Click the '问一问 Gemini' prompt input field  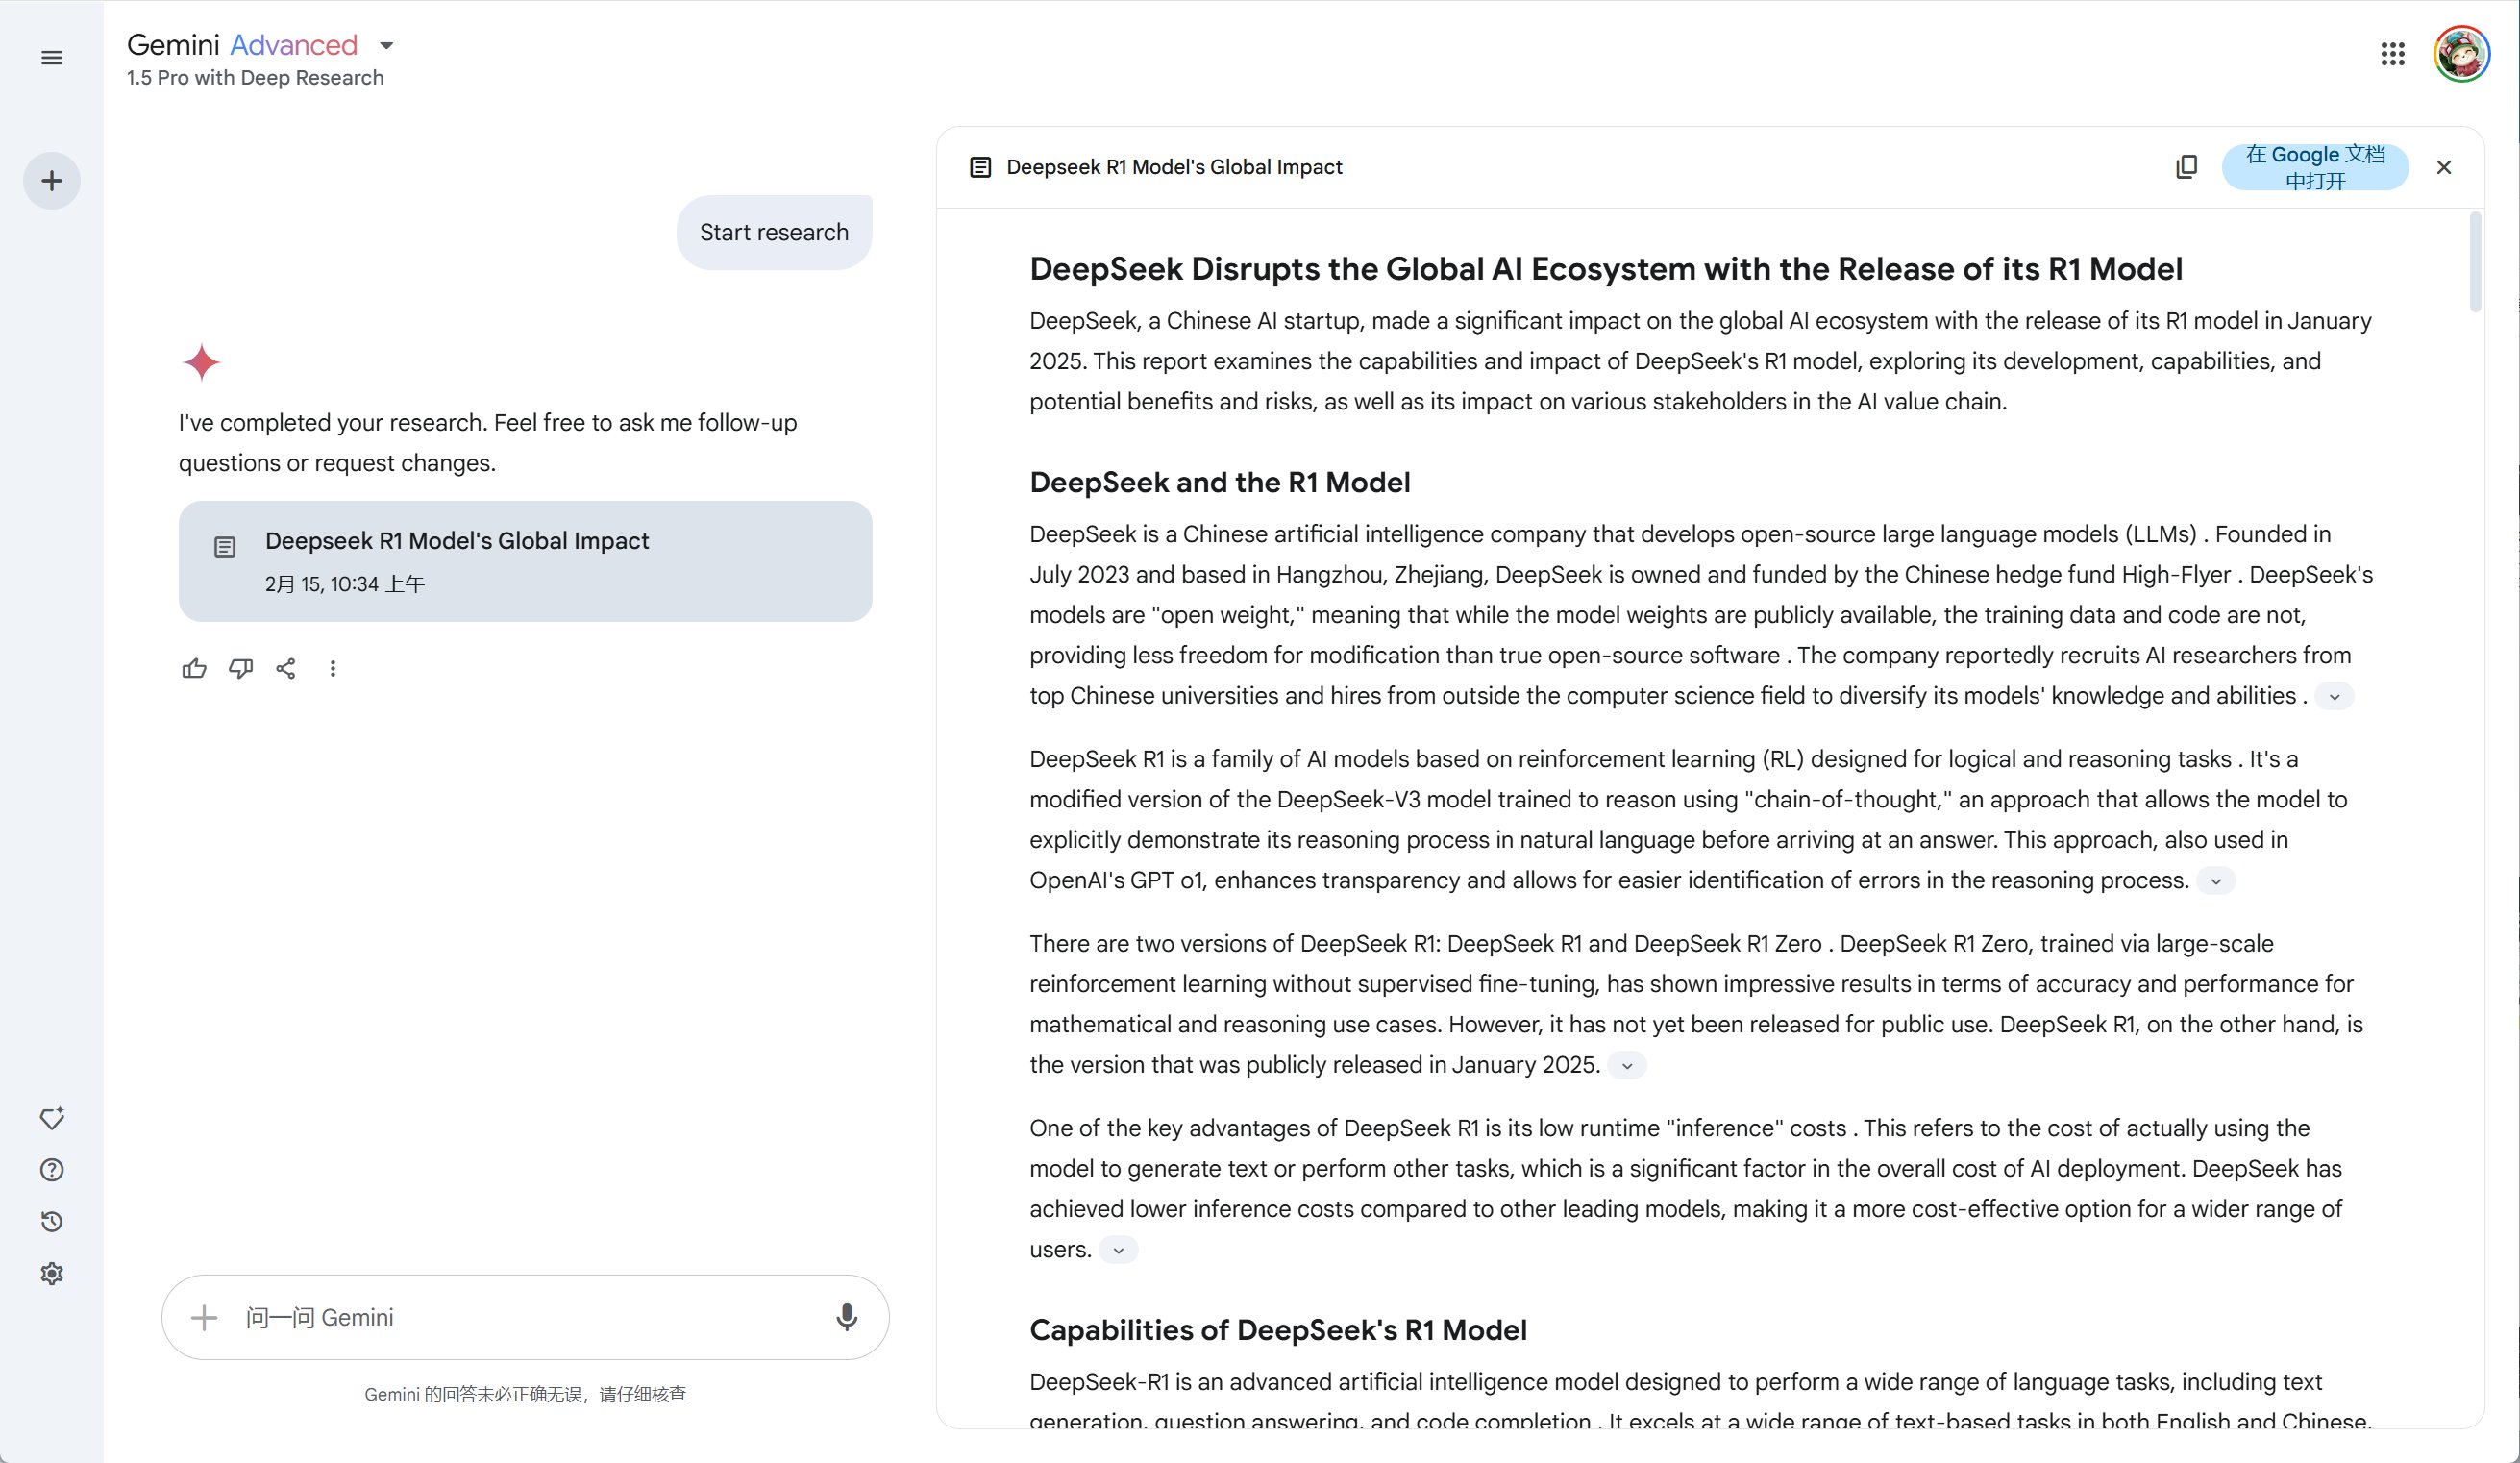(520, 1317)
